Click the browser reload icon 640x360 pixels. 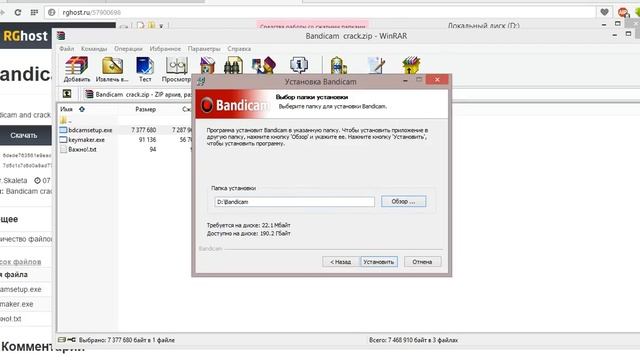(18, 13)
